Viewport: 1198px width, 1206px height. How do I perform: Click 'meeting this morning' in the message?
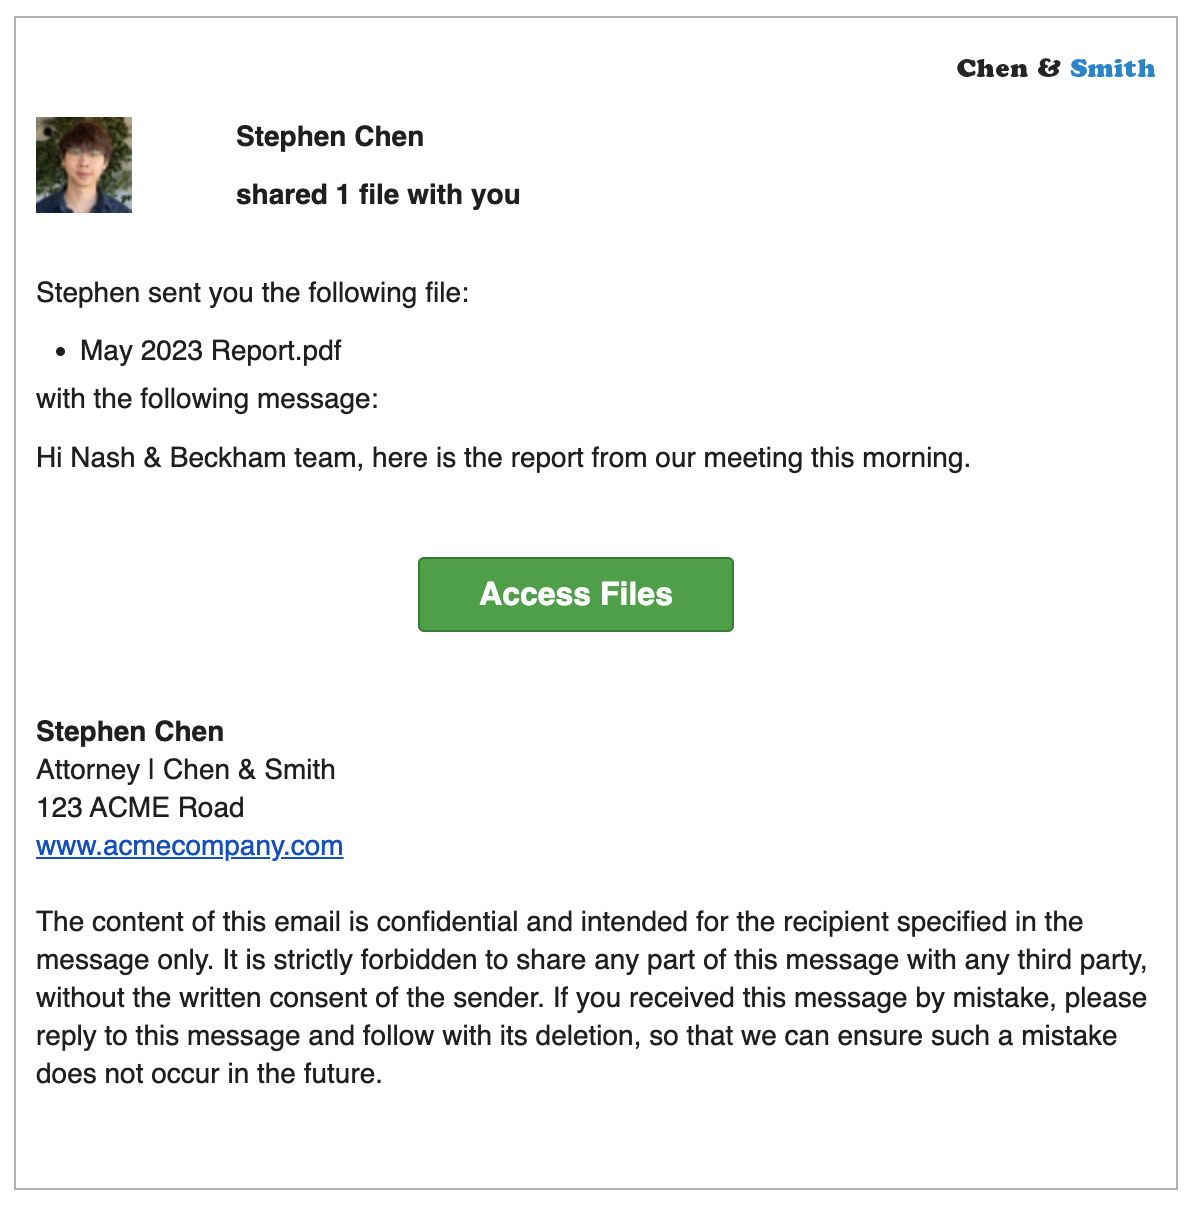tap(837, 457)
